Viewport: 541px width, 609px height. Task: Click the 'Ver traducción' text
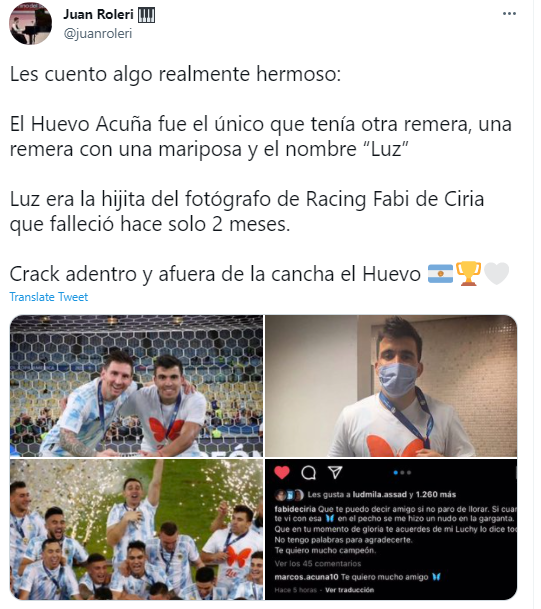350,590
